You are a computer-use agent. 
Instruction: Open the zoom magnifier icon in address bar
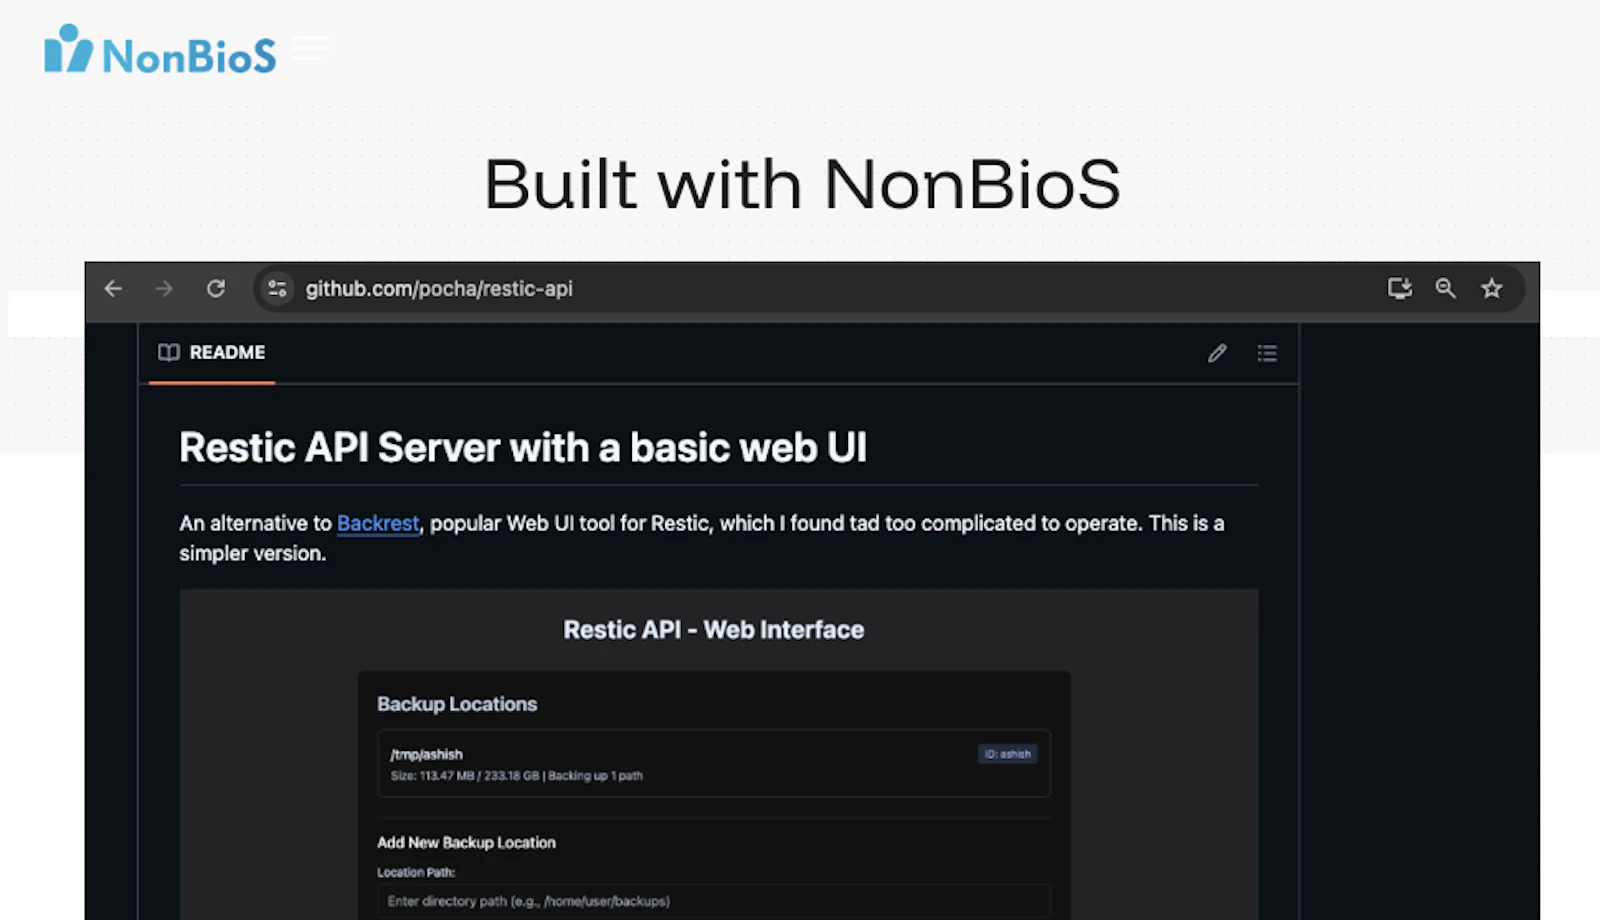pyautogui.click(x=1446, y=289)
